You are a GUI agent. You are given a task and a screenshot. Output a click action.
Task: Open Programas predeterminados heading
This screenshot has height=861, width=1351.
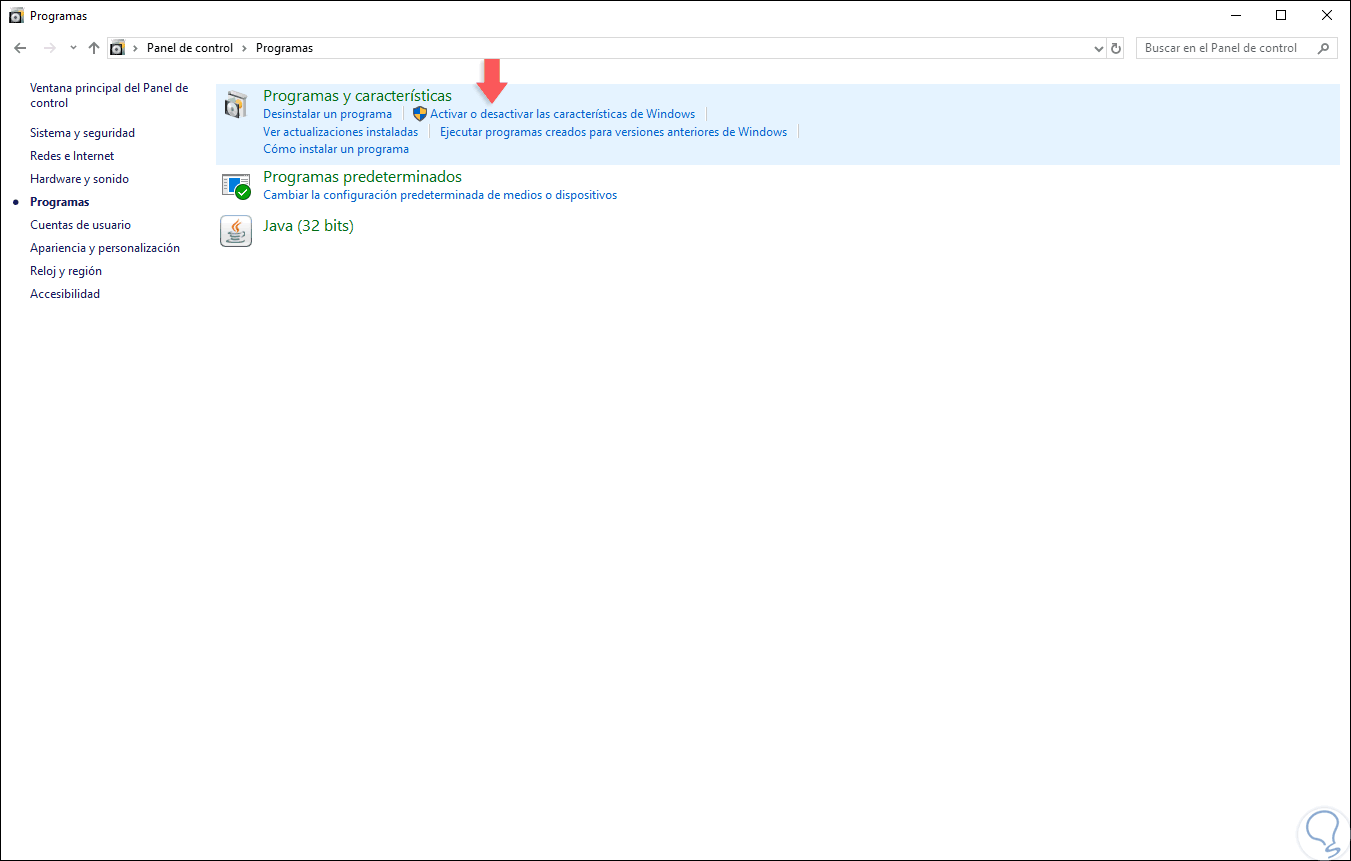362,177
